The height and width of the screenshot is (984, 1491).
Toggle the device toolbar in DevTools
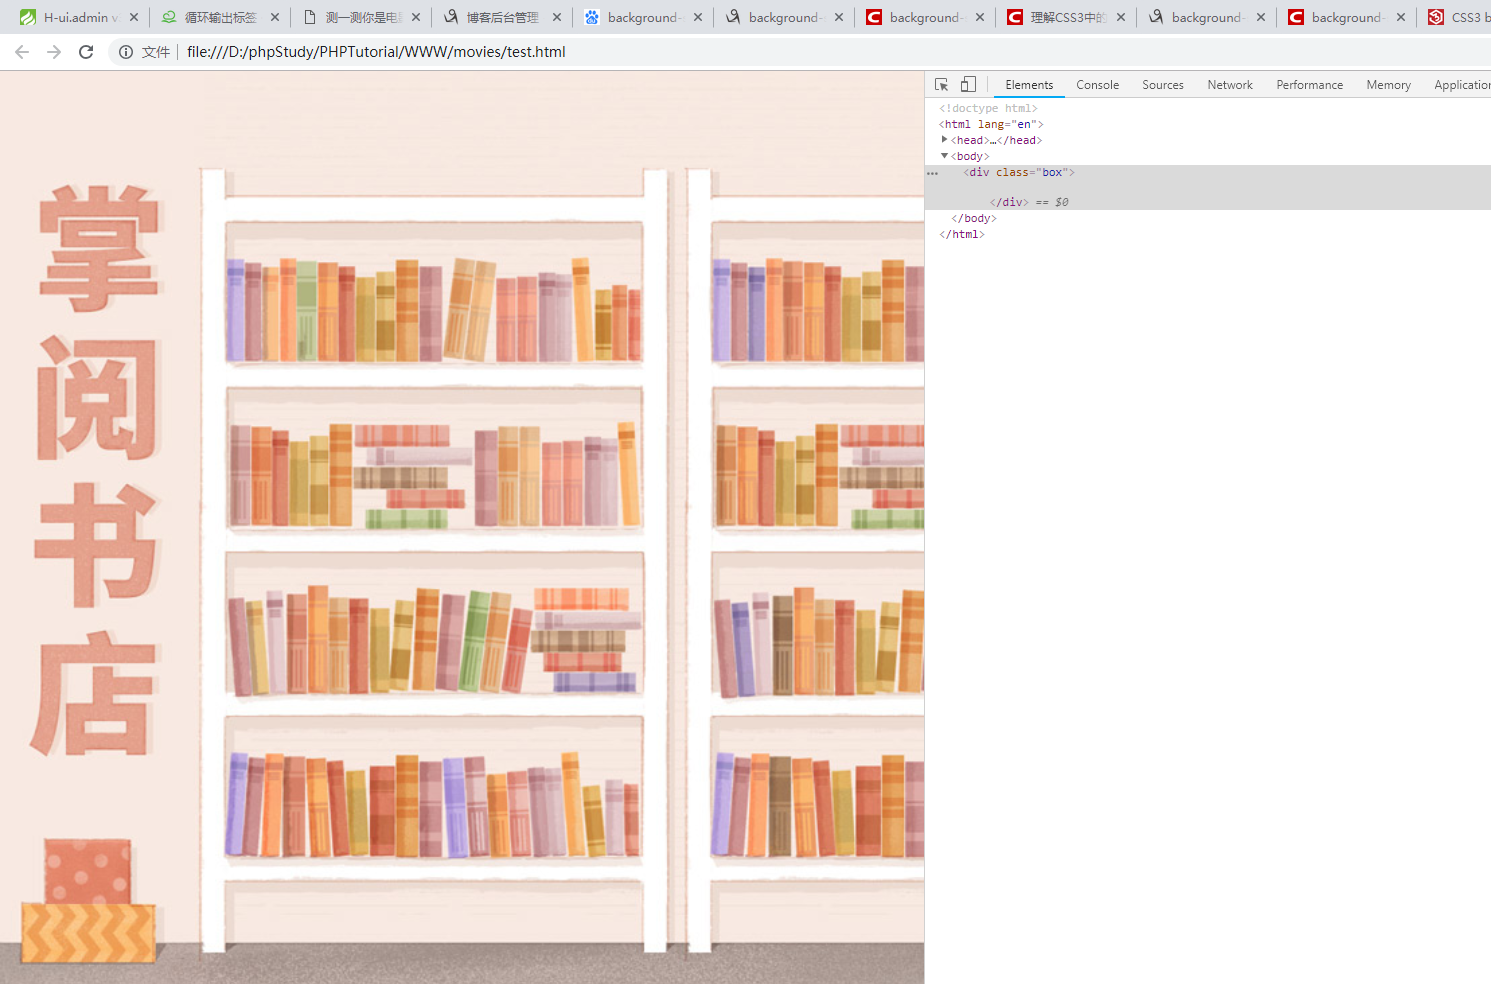click(968, 85)
